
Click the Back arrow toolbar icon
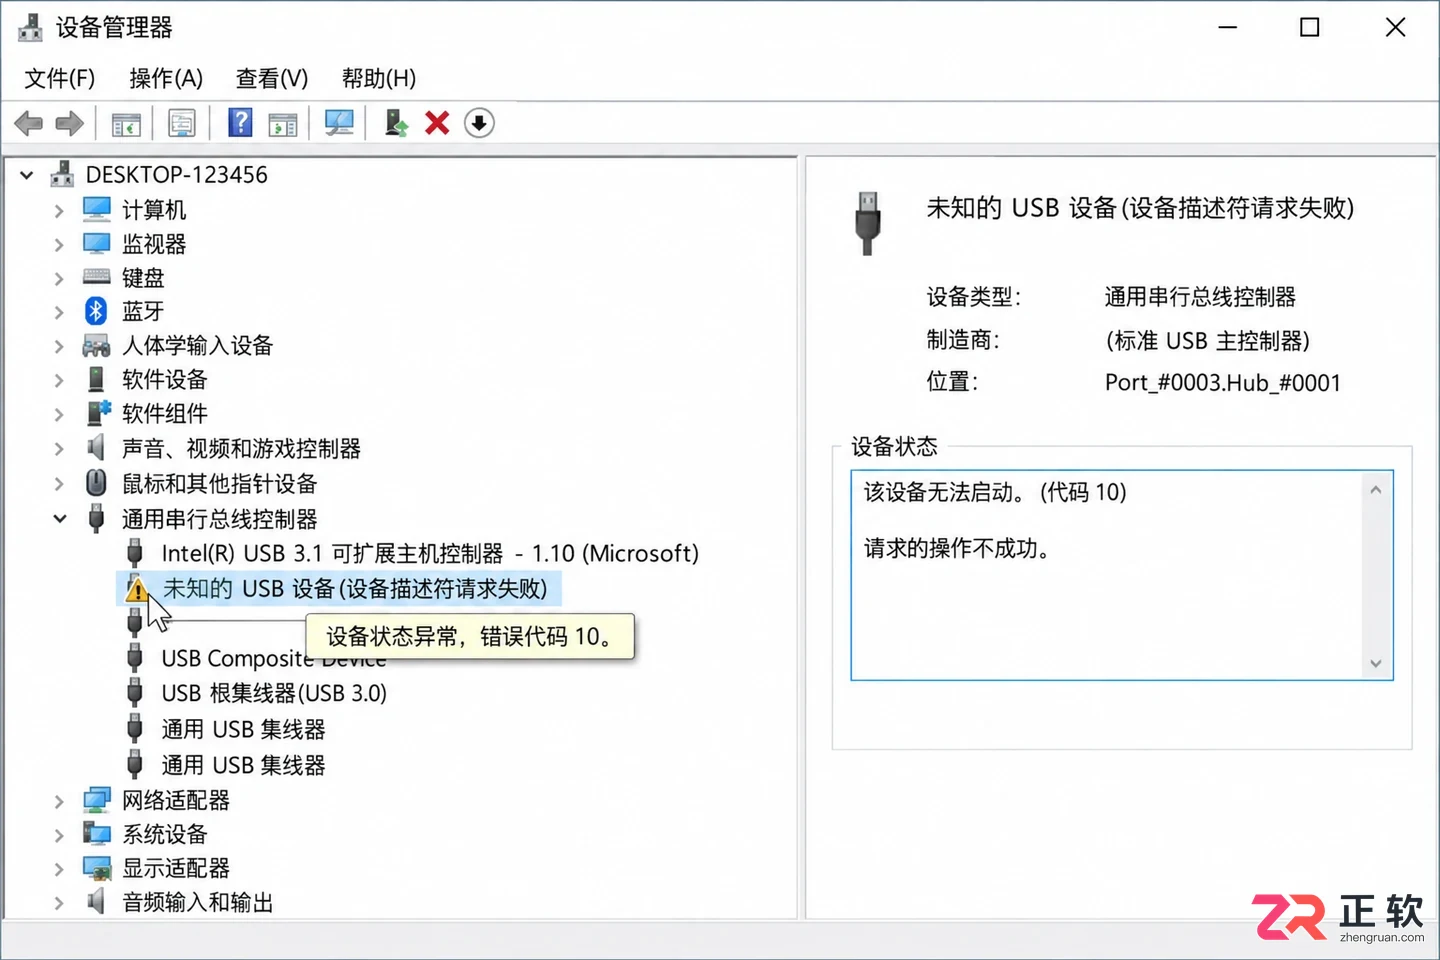(29, 124)
